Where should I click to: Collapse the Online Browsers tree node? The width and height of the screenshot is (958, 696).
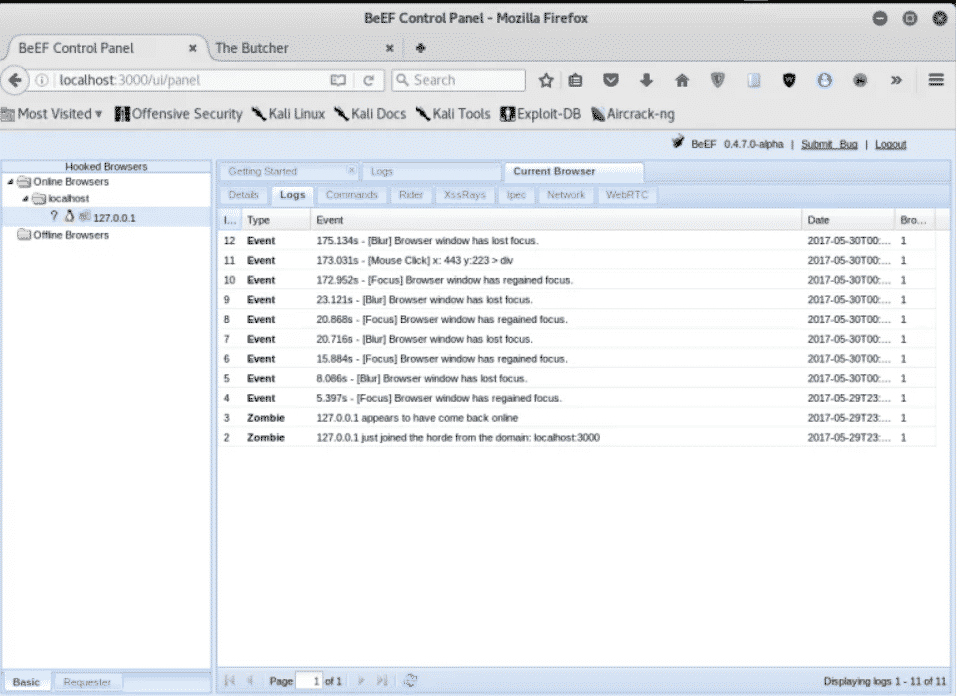(x=10, y=182)
